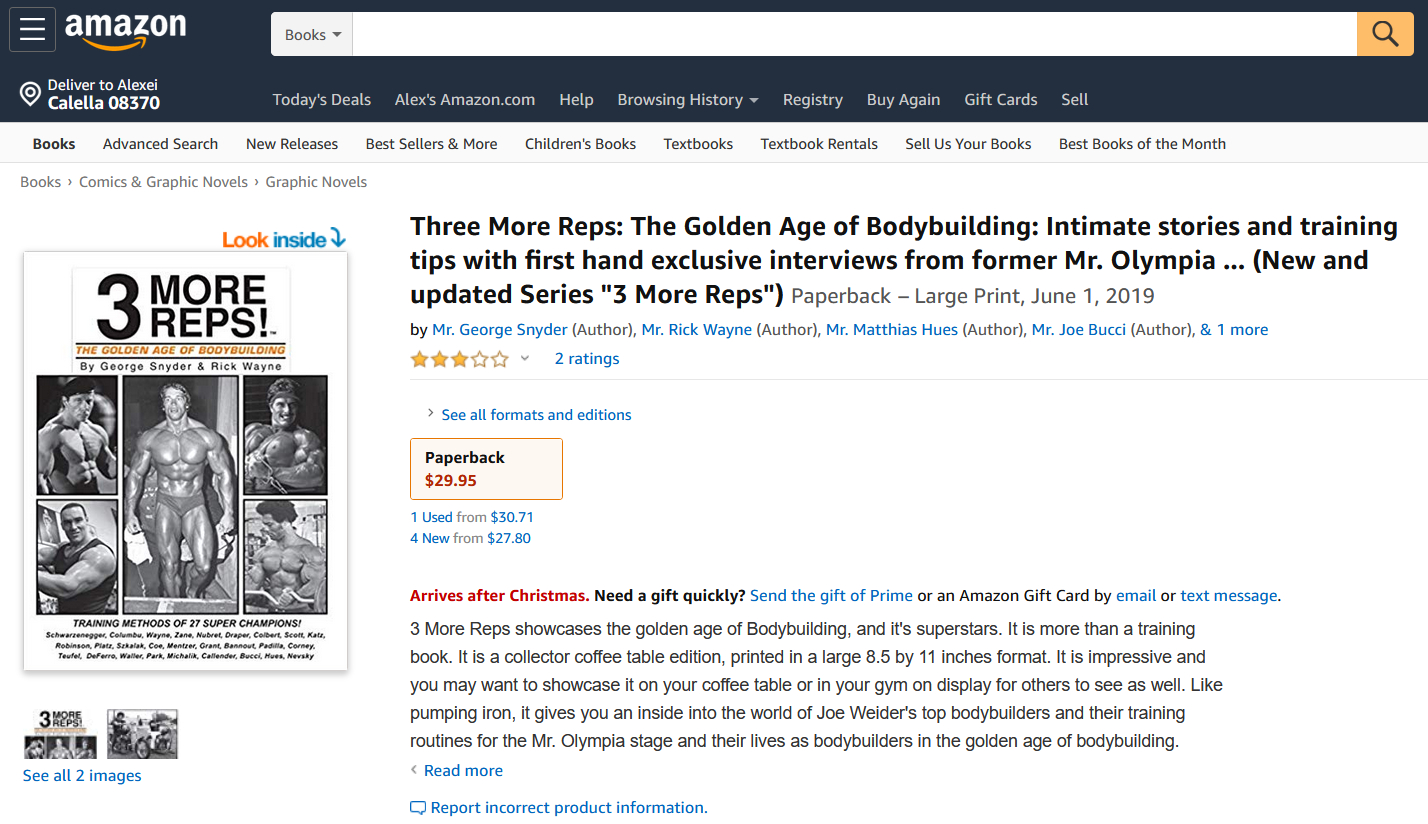Click the Amazon logo
This screenshot has height=824, width=1428.
point(125,30)
